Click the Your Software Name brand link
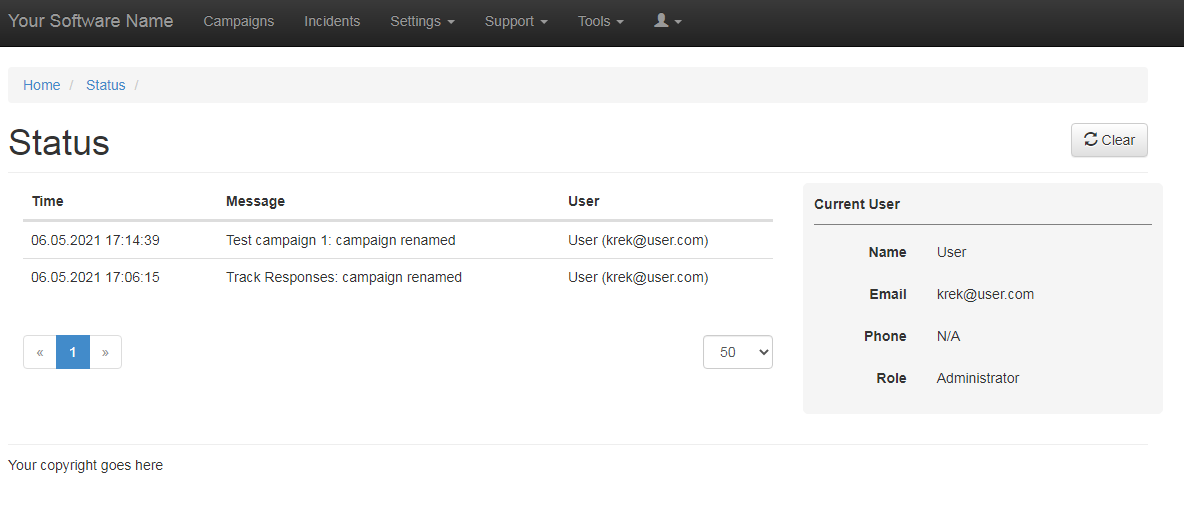 (91, 21)
